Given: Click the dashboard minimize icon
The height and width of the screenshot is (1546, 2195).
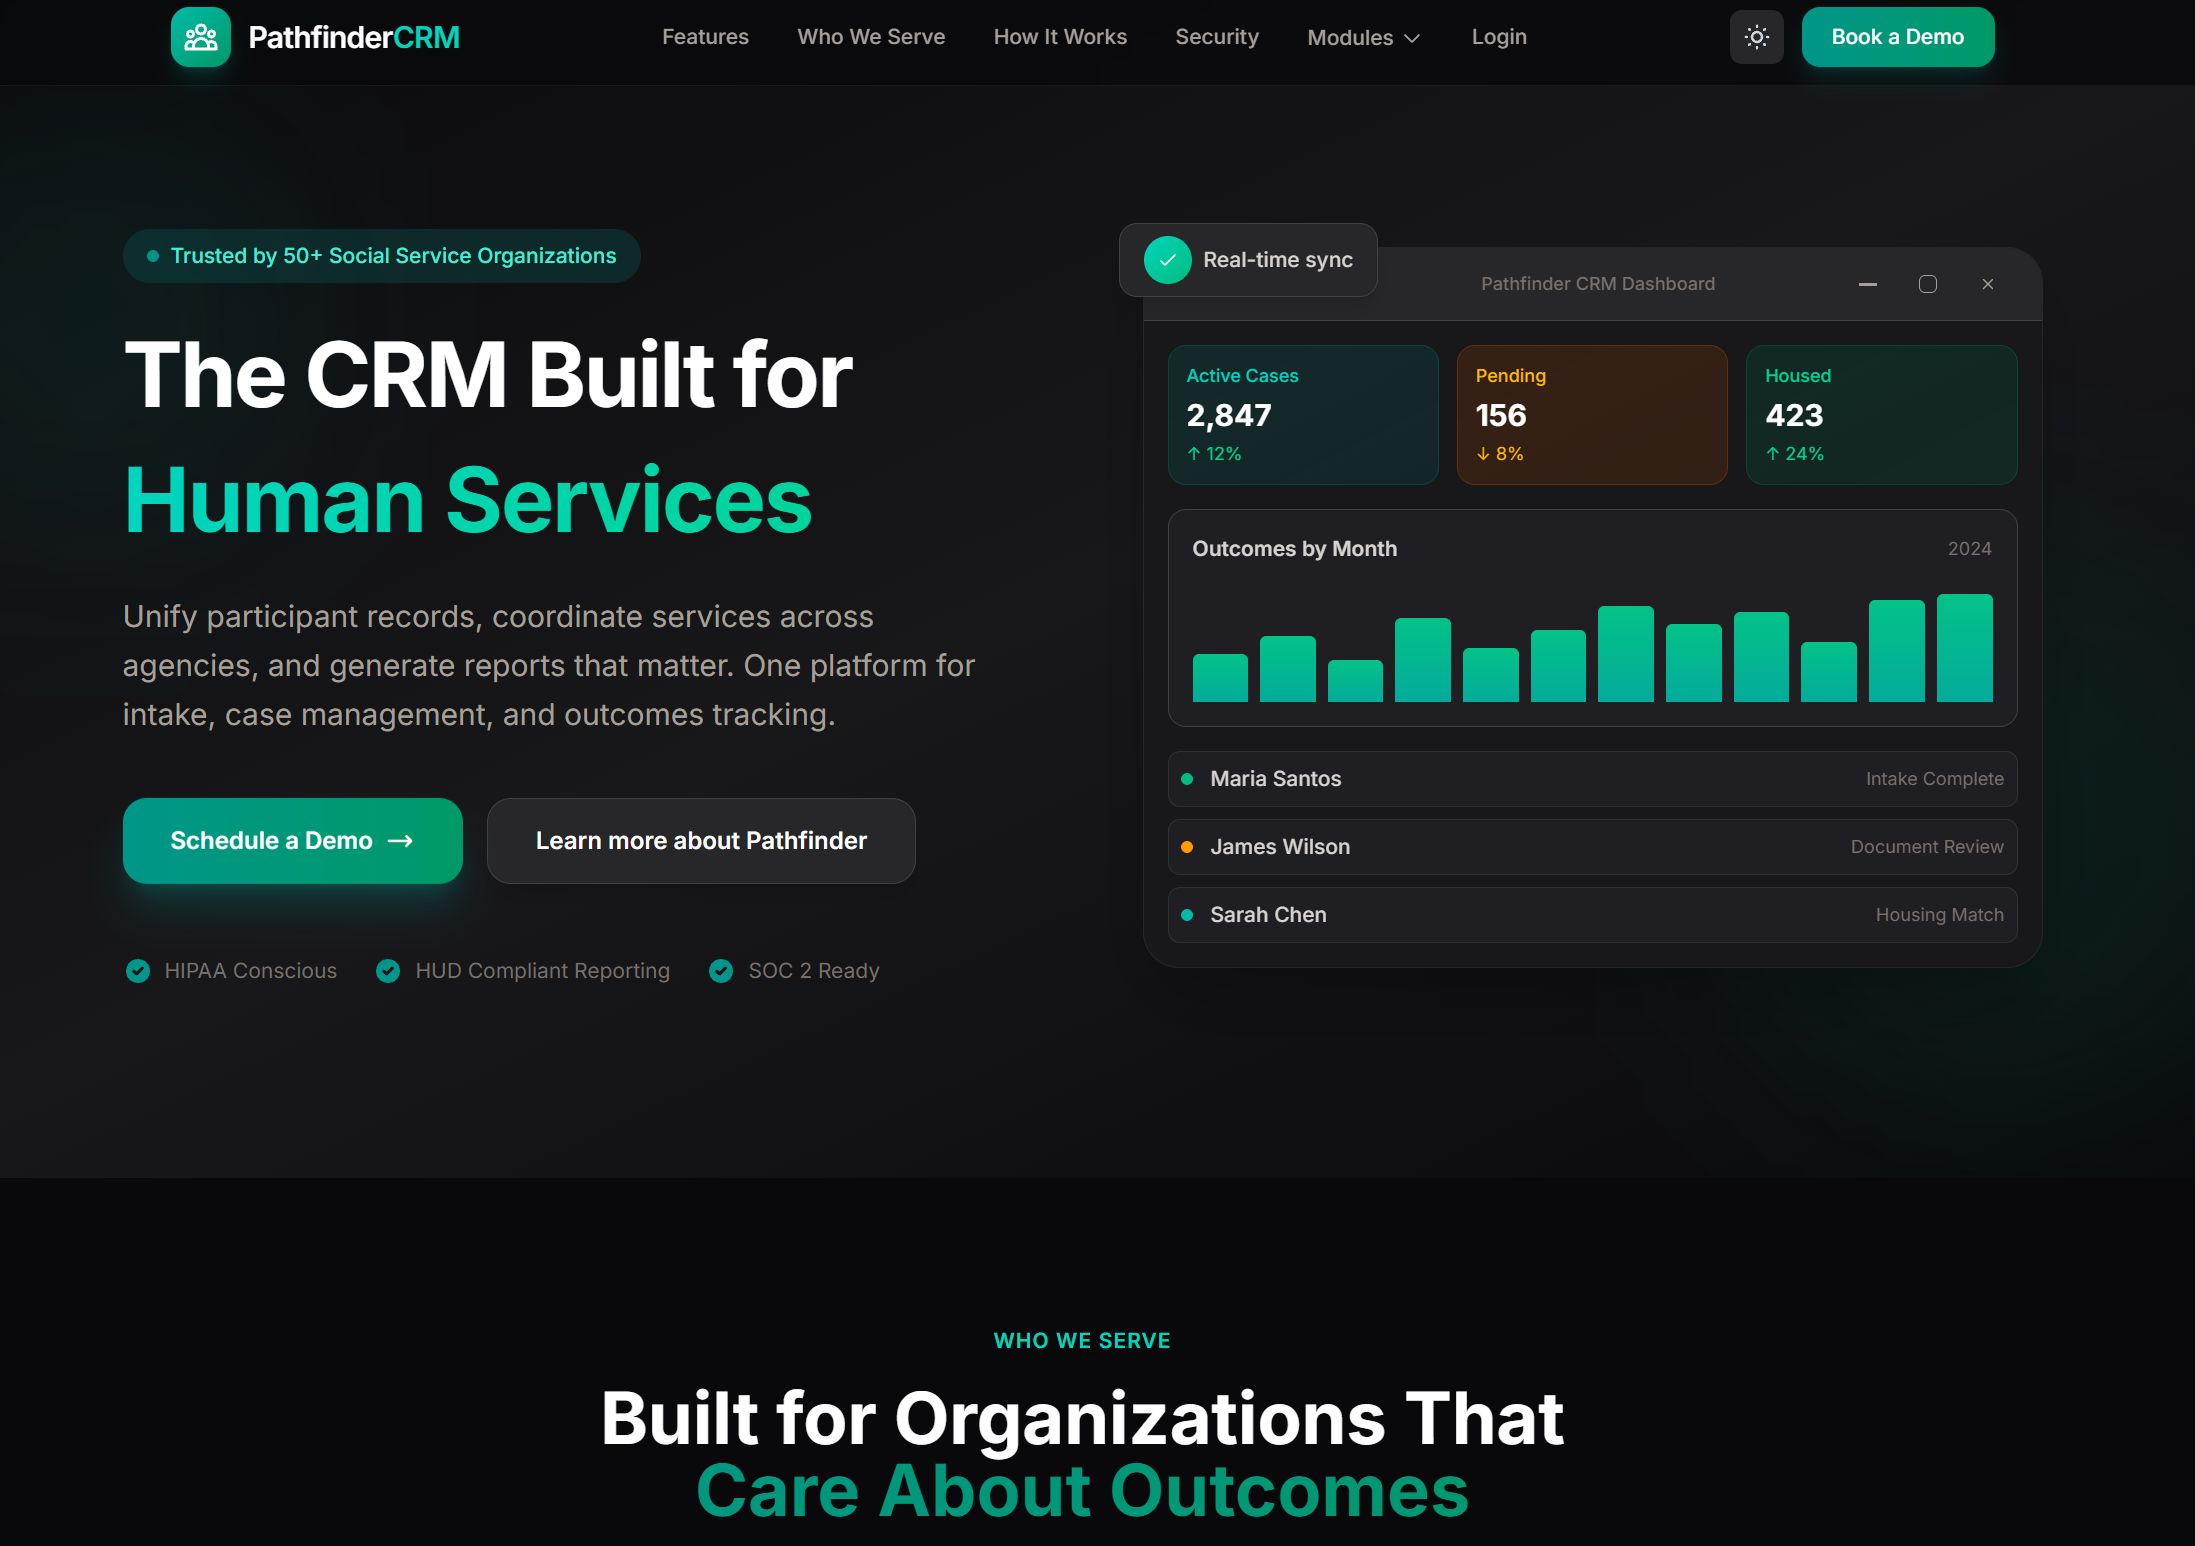Looking at the screenshot, I should (x=1867, y=285).
